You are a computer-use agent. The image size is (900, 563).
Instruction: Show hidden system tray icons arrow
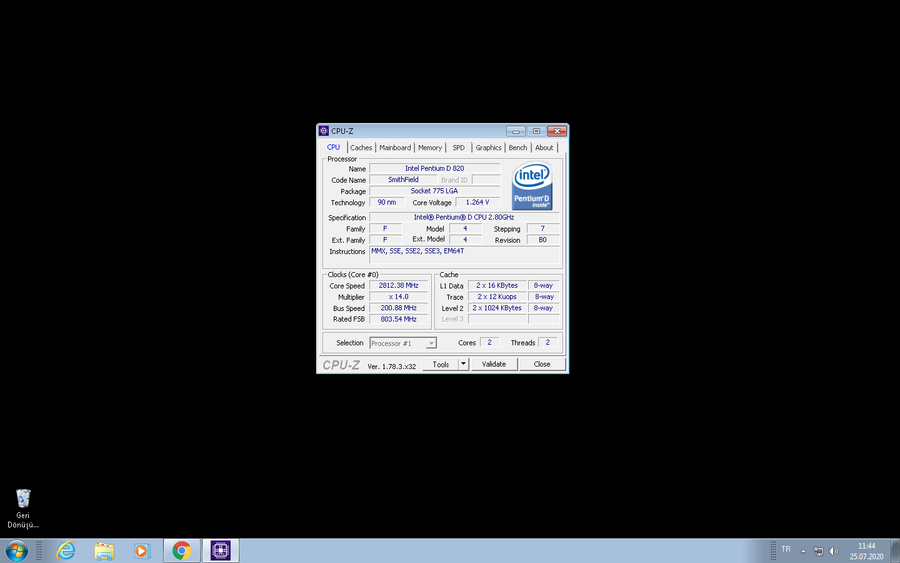(803, 552)
